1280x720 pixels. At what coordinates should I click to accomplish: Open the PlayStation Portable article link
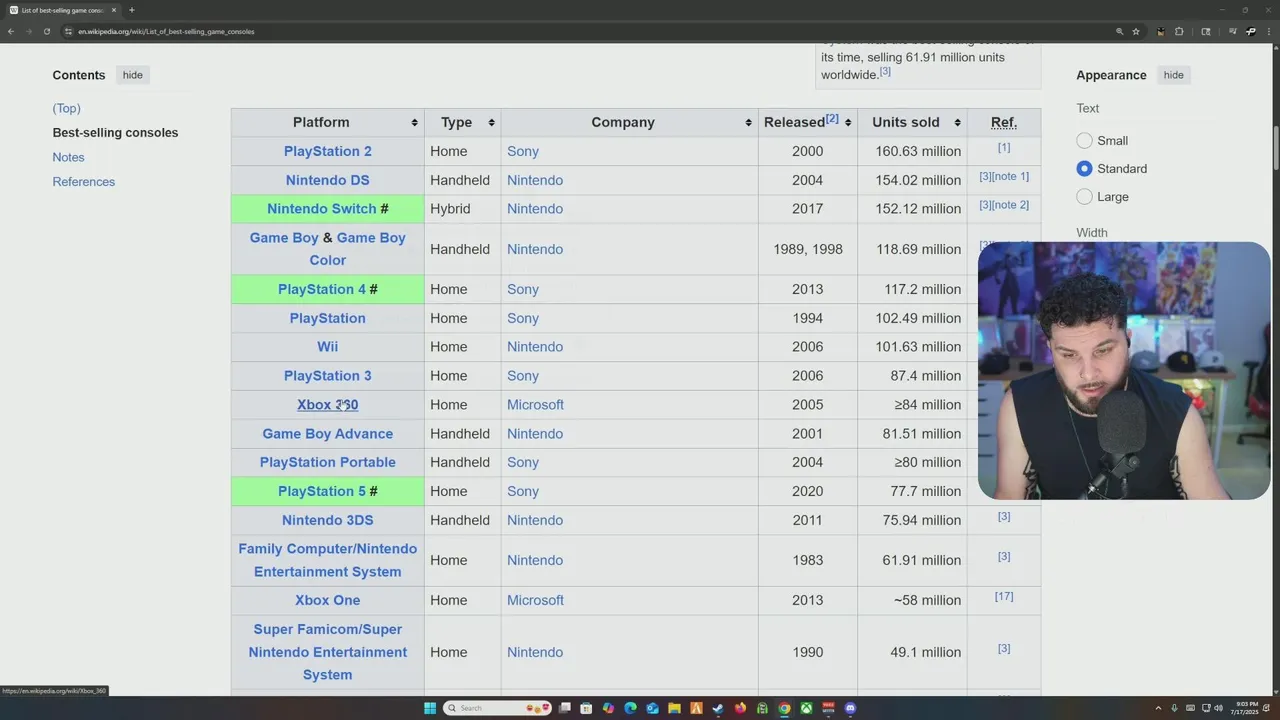pos(328,462)
